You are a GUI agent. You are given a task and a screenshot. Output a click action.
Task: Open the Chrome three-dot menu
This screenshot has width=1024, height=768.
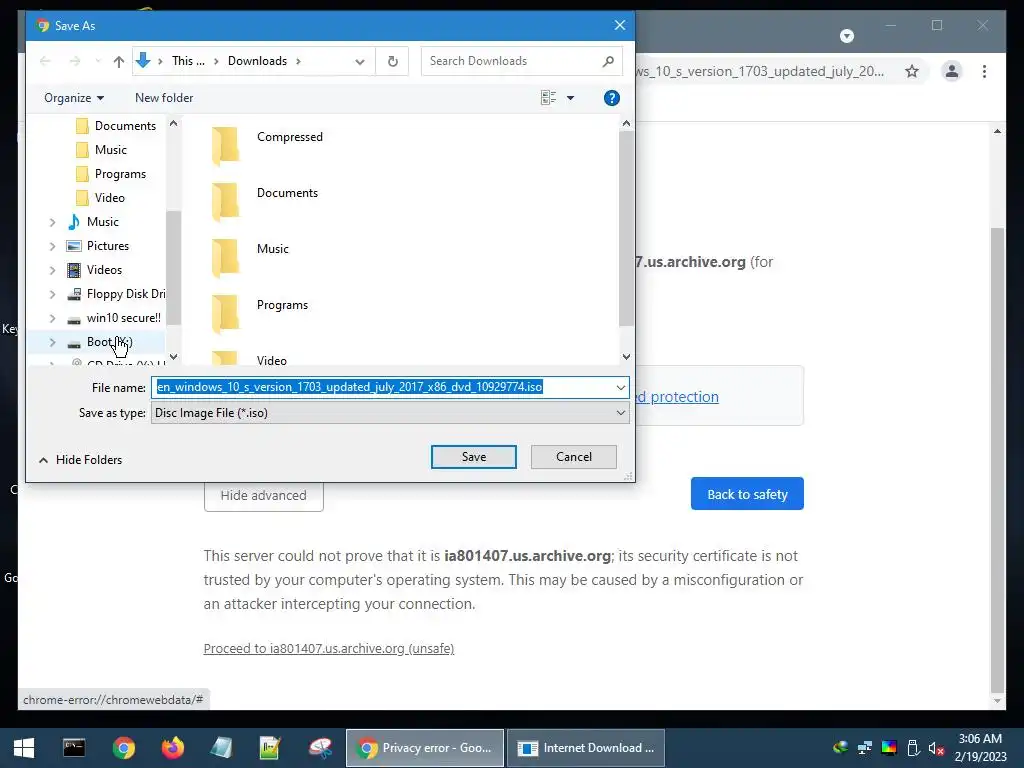[x=984, y=71]
